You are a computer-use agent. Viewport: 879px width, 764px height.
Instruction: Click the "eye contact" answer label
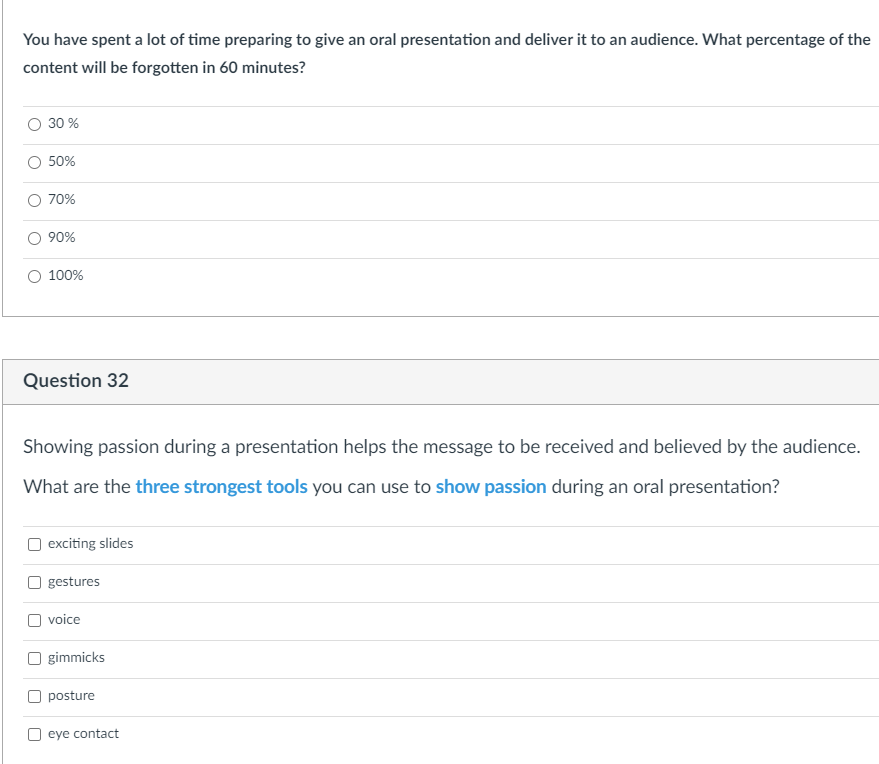(x=83, y=734)
